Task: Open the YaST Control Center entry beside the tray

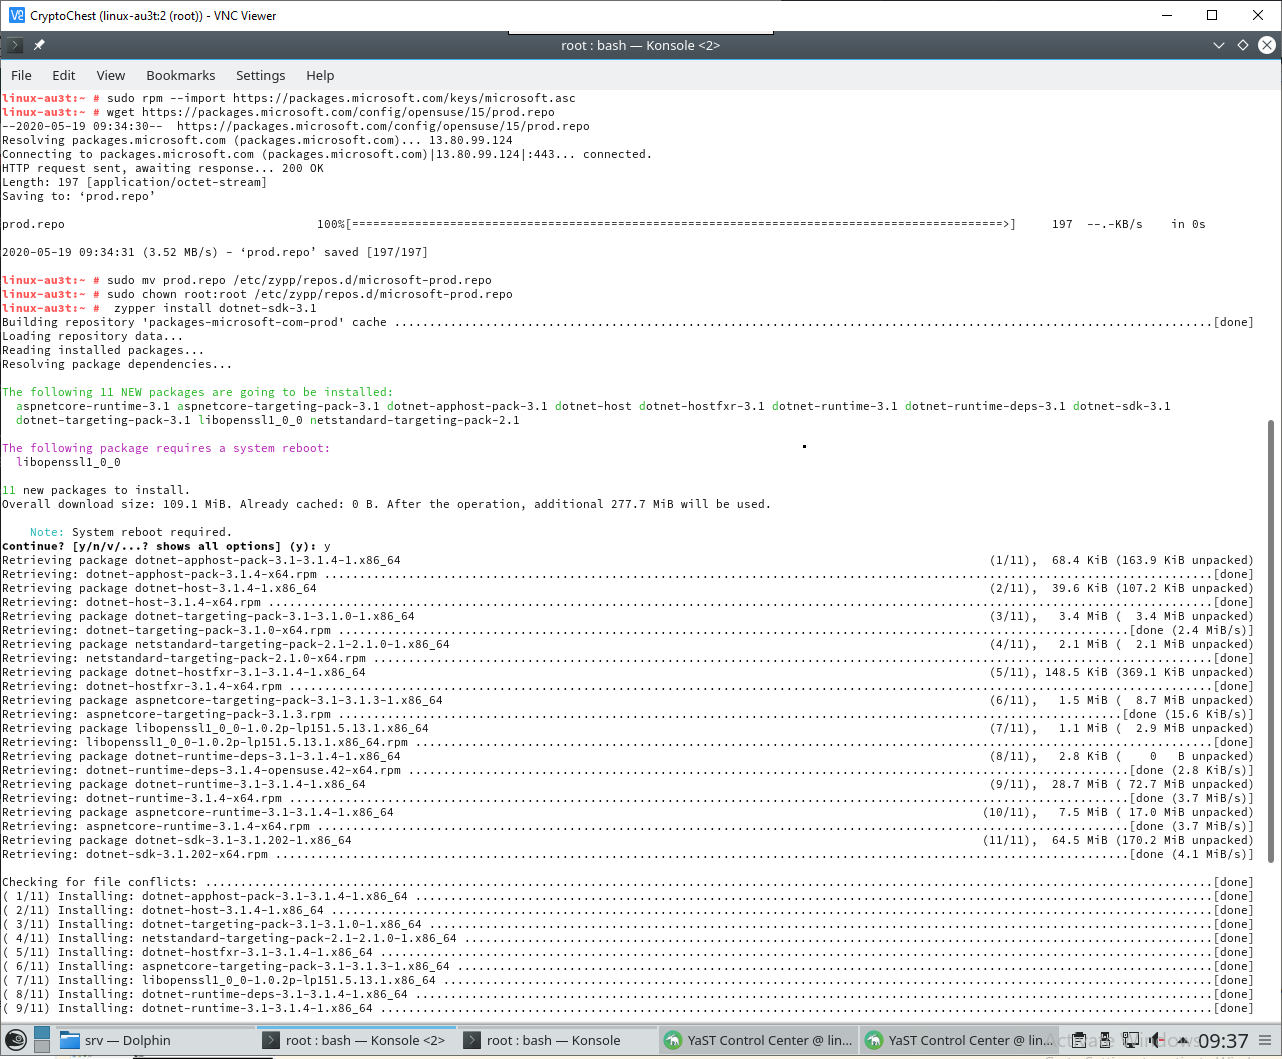Action: [960, 1040]
